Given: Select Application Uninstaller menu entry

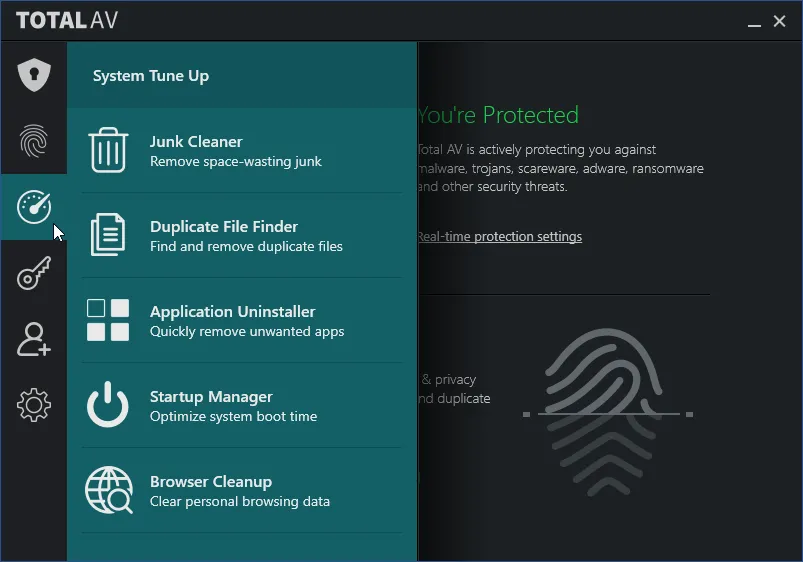Looking at the screenshot, I should pos(242,321).
